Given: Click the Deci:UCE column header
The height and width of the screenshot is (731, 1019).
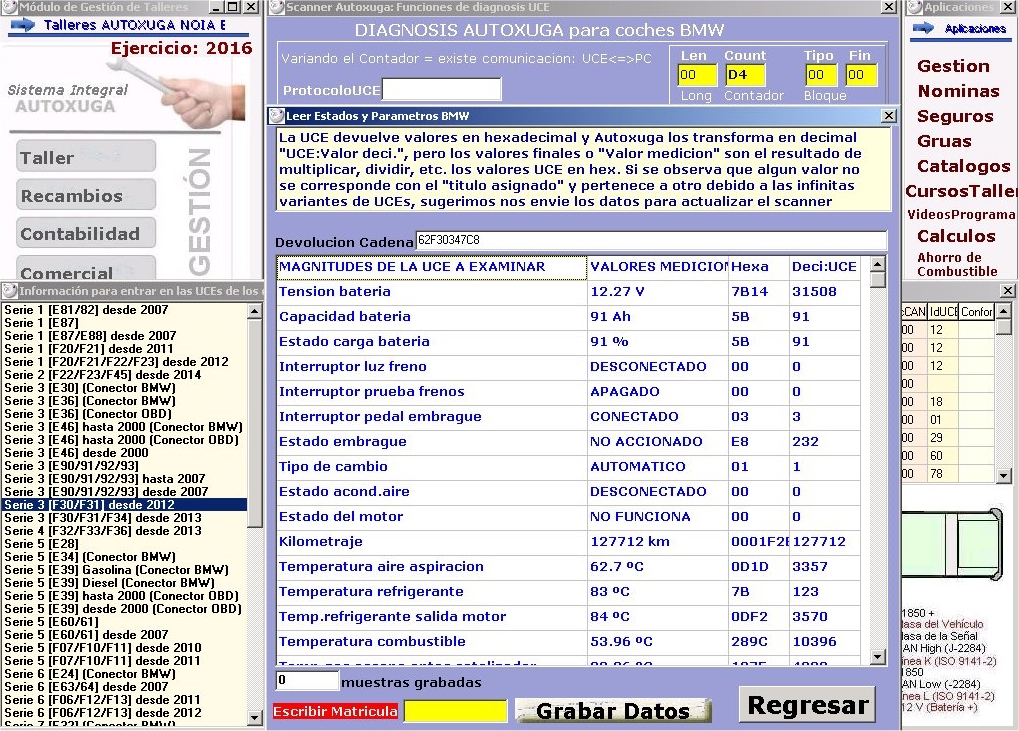Looking at the screenshot, I should [824, 267].
